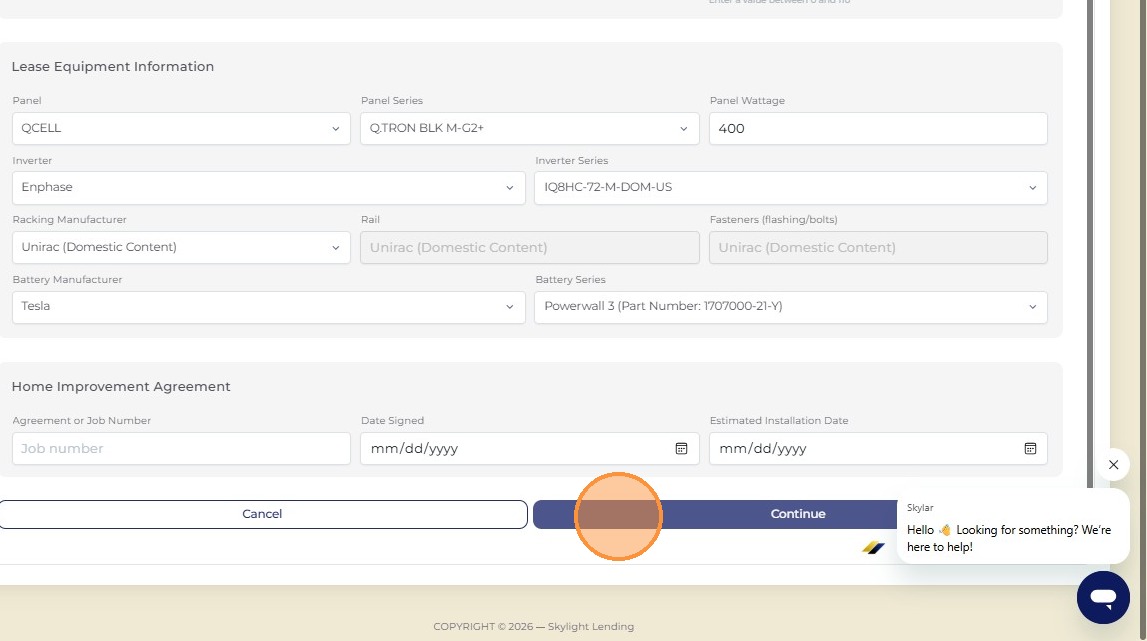Open the Battery Manufacturer dropdown showing Tesla
This screenshot has width=1147, height=641.
tap(268, 307)
